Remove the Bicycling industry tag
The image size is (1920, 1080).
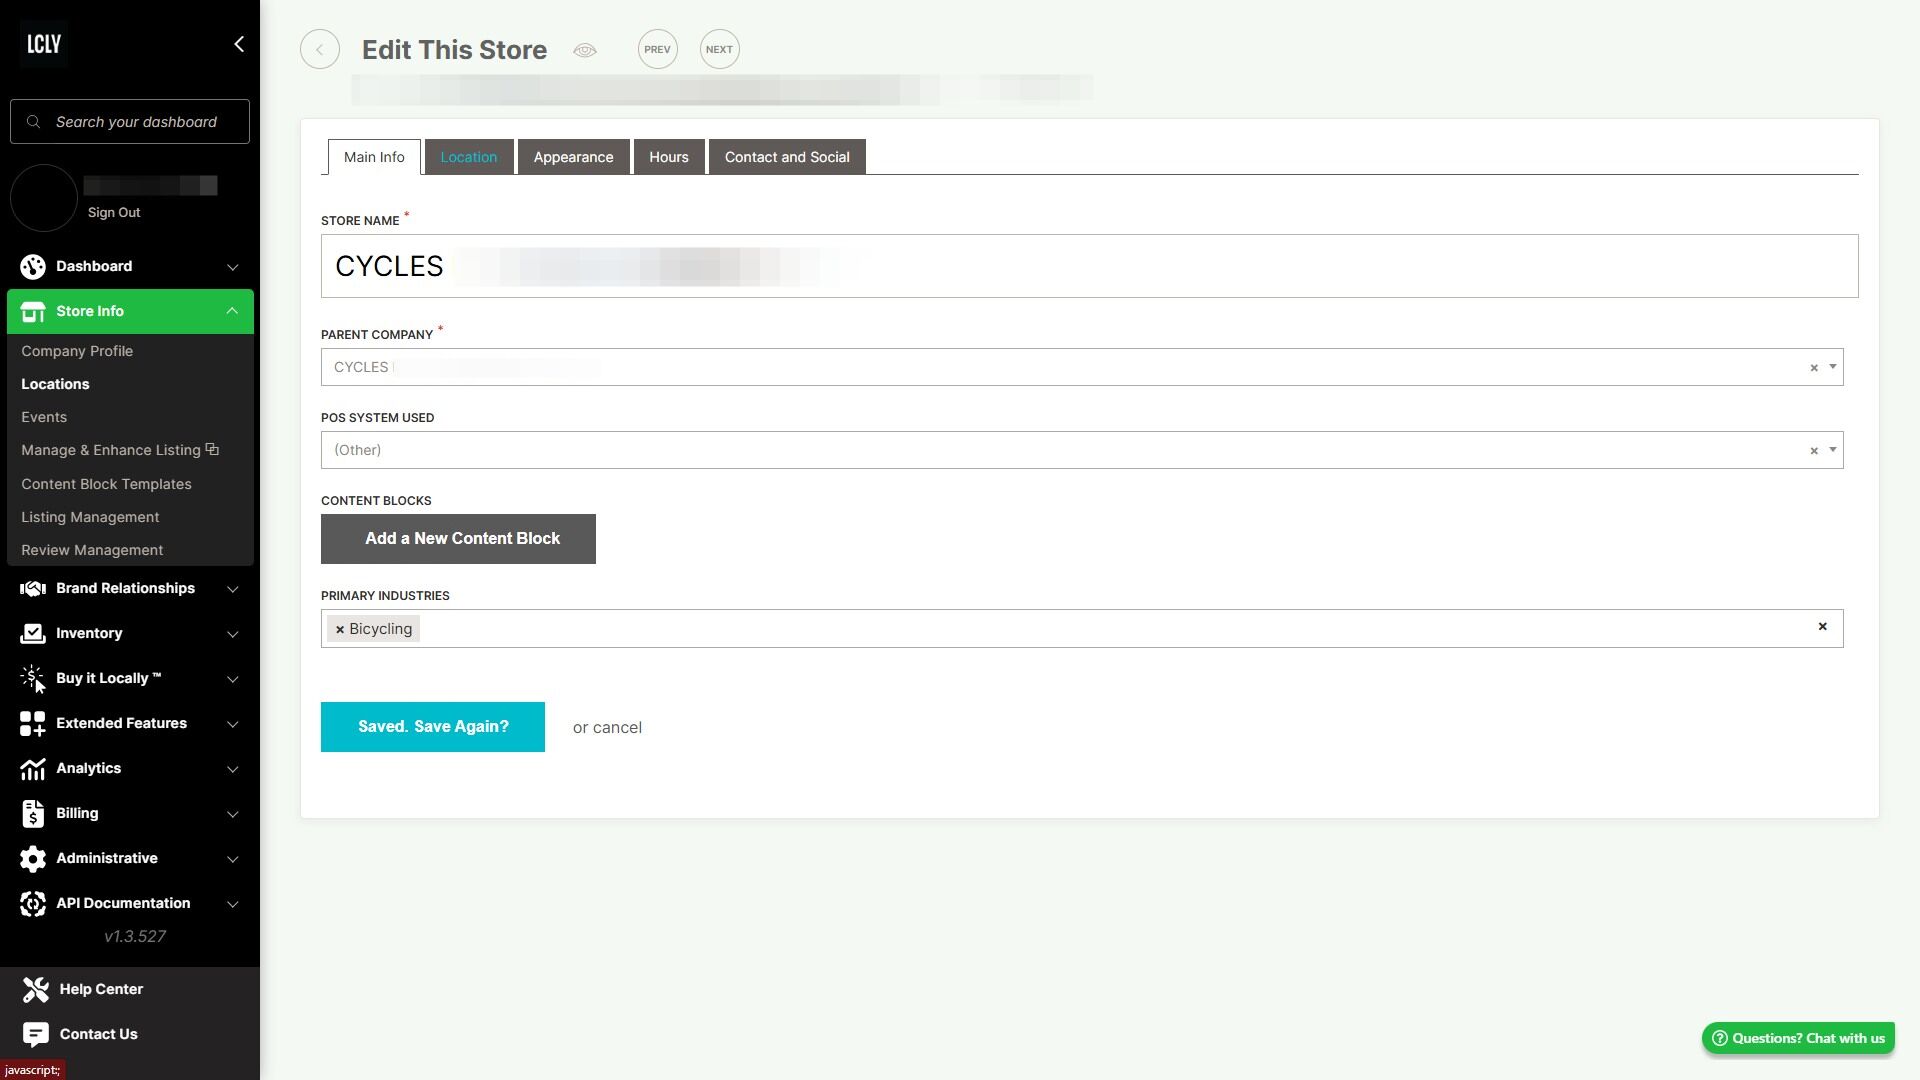click(x=340, y=629)
